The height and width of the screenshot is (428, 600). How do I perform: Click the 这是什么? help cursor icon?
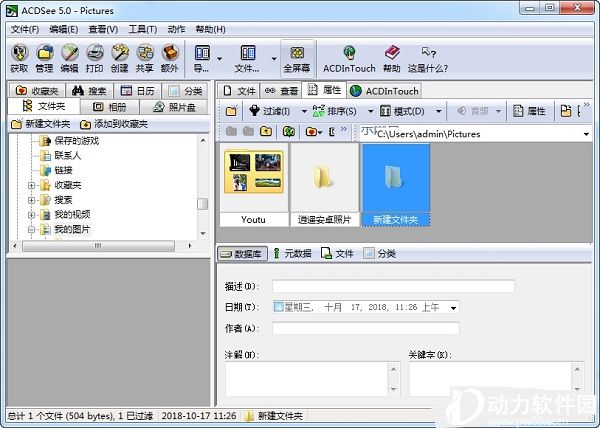point(428,59)
